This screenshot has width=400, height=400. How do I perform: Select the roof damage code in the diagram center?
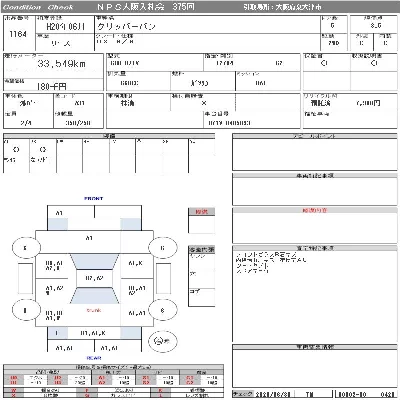[94, 278]
